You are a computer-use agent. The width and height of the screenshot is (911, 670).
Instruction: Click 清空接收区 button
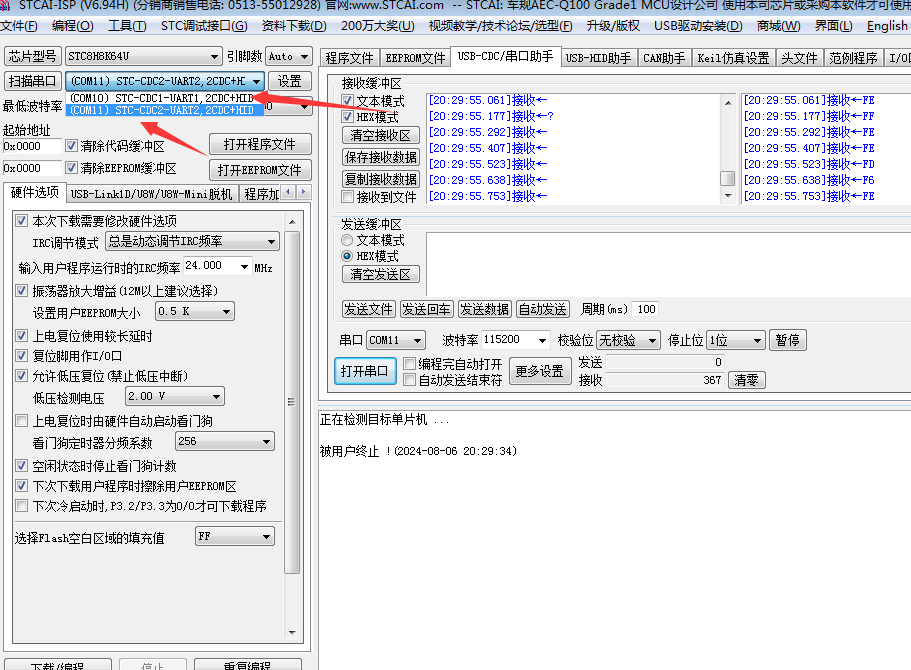click(381, 135)
